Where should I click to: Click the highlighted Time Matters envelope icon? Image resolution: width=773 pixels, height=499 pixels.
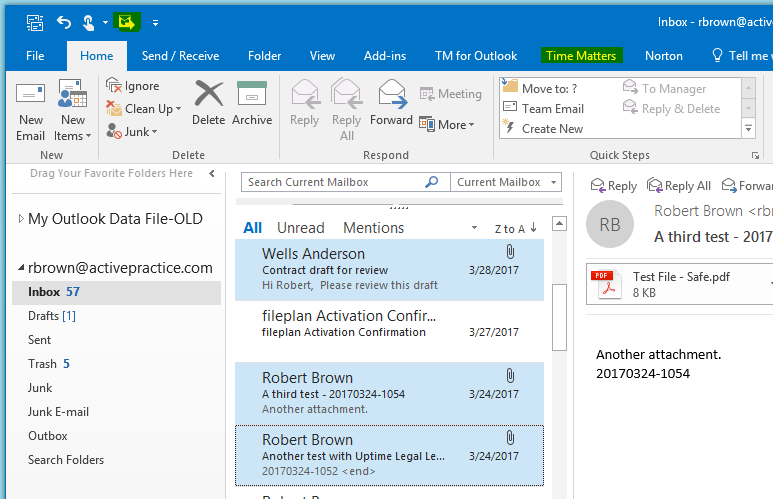coord(127,22)
